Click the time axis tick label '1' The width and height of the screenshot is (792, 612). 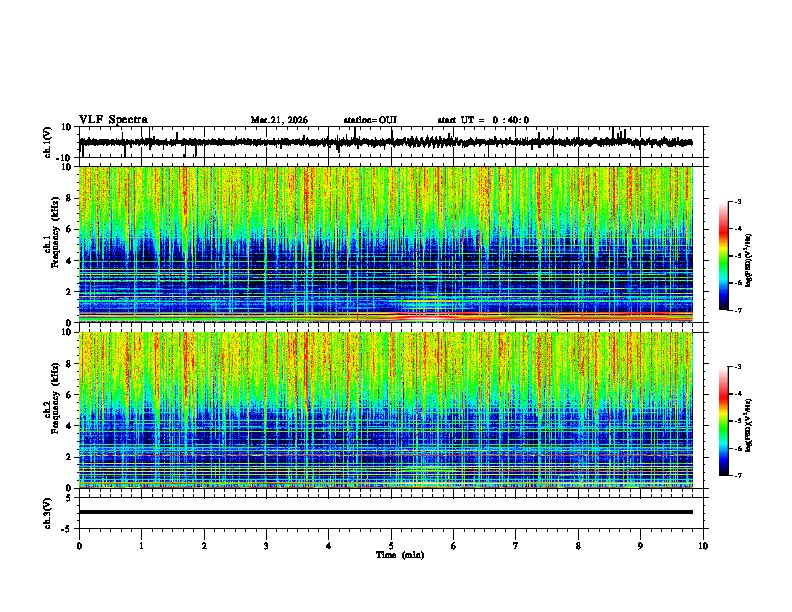click(x=141, y=546)
